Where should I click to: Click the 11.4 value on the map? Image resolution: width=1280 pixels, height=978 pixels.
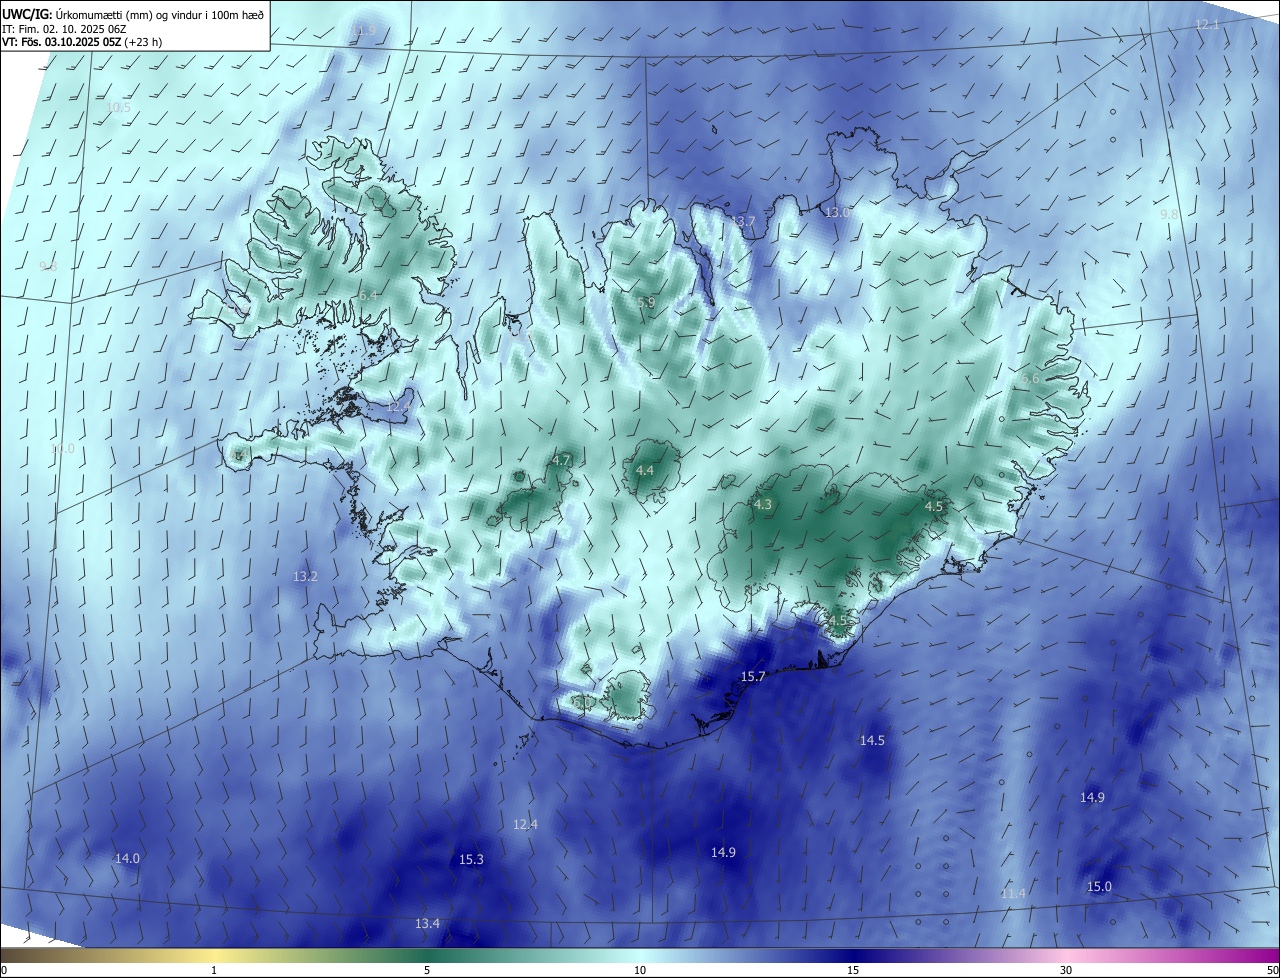click(1013, 893)
